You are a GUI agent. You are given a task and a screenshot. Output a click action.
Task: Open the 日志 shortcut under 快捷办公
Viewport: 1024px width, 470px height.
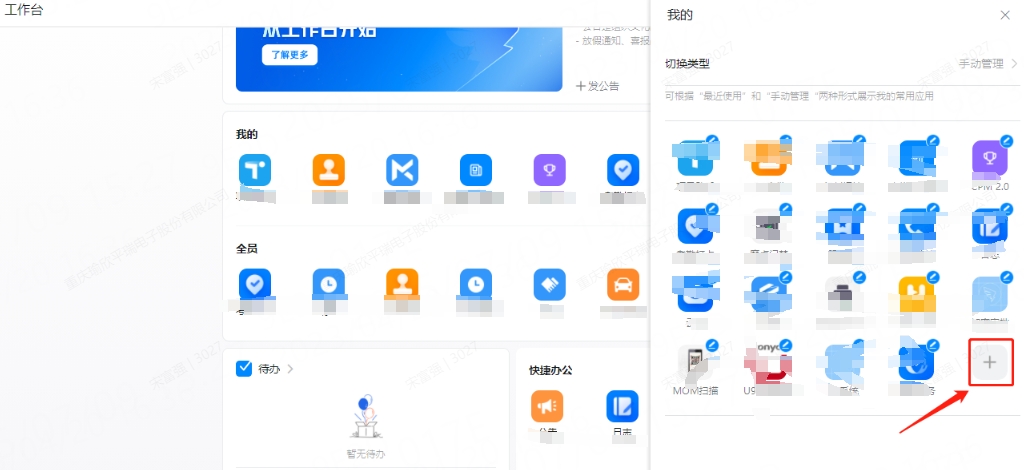(622, 407)
